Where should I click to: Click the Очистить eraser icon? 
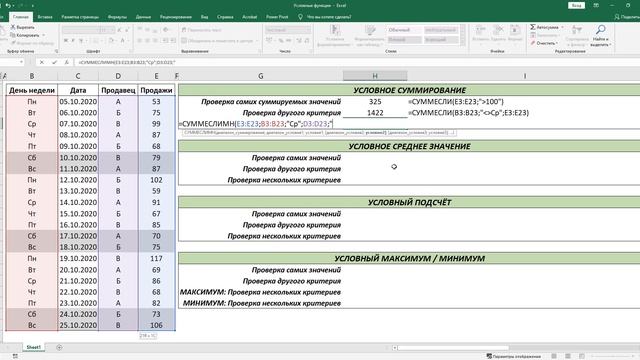point(533,43)
